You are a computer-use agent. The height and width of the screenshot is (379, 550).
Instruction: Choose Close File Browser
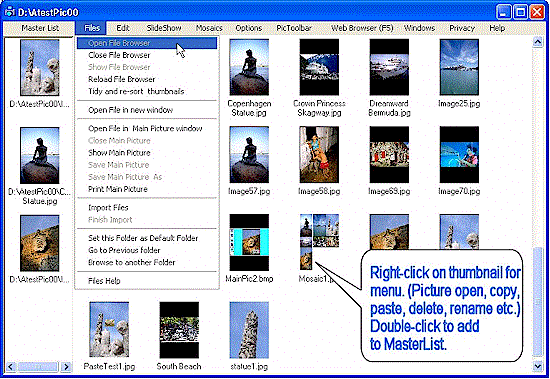click(147, 55)
